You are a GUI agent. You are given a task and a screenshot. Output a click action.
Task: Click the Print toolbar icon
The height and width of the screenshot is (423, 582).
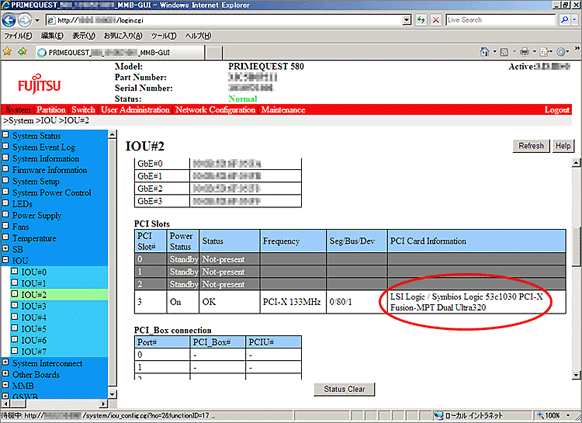tap(524, 52)
